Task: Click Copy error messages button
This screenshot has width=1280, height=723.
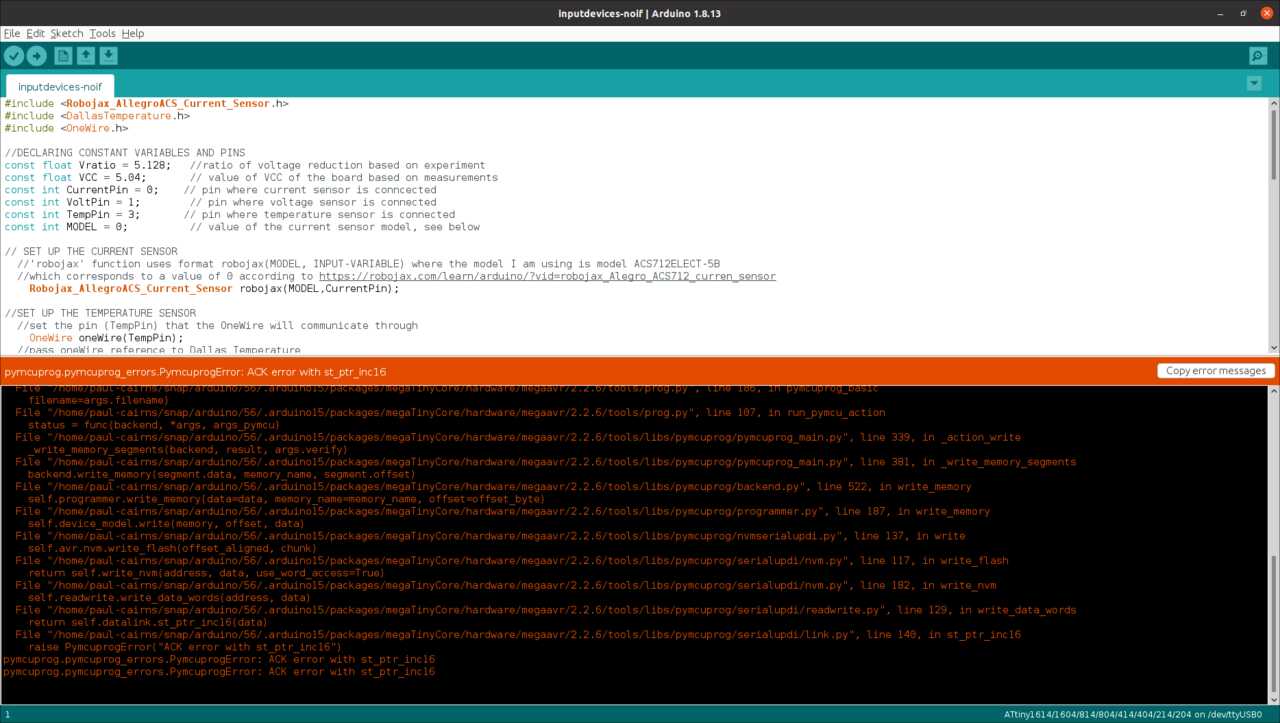Action: coord(1216,371)
